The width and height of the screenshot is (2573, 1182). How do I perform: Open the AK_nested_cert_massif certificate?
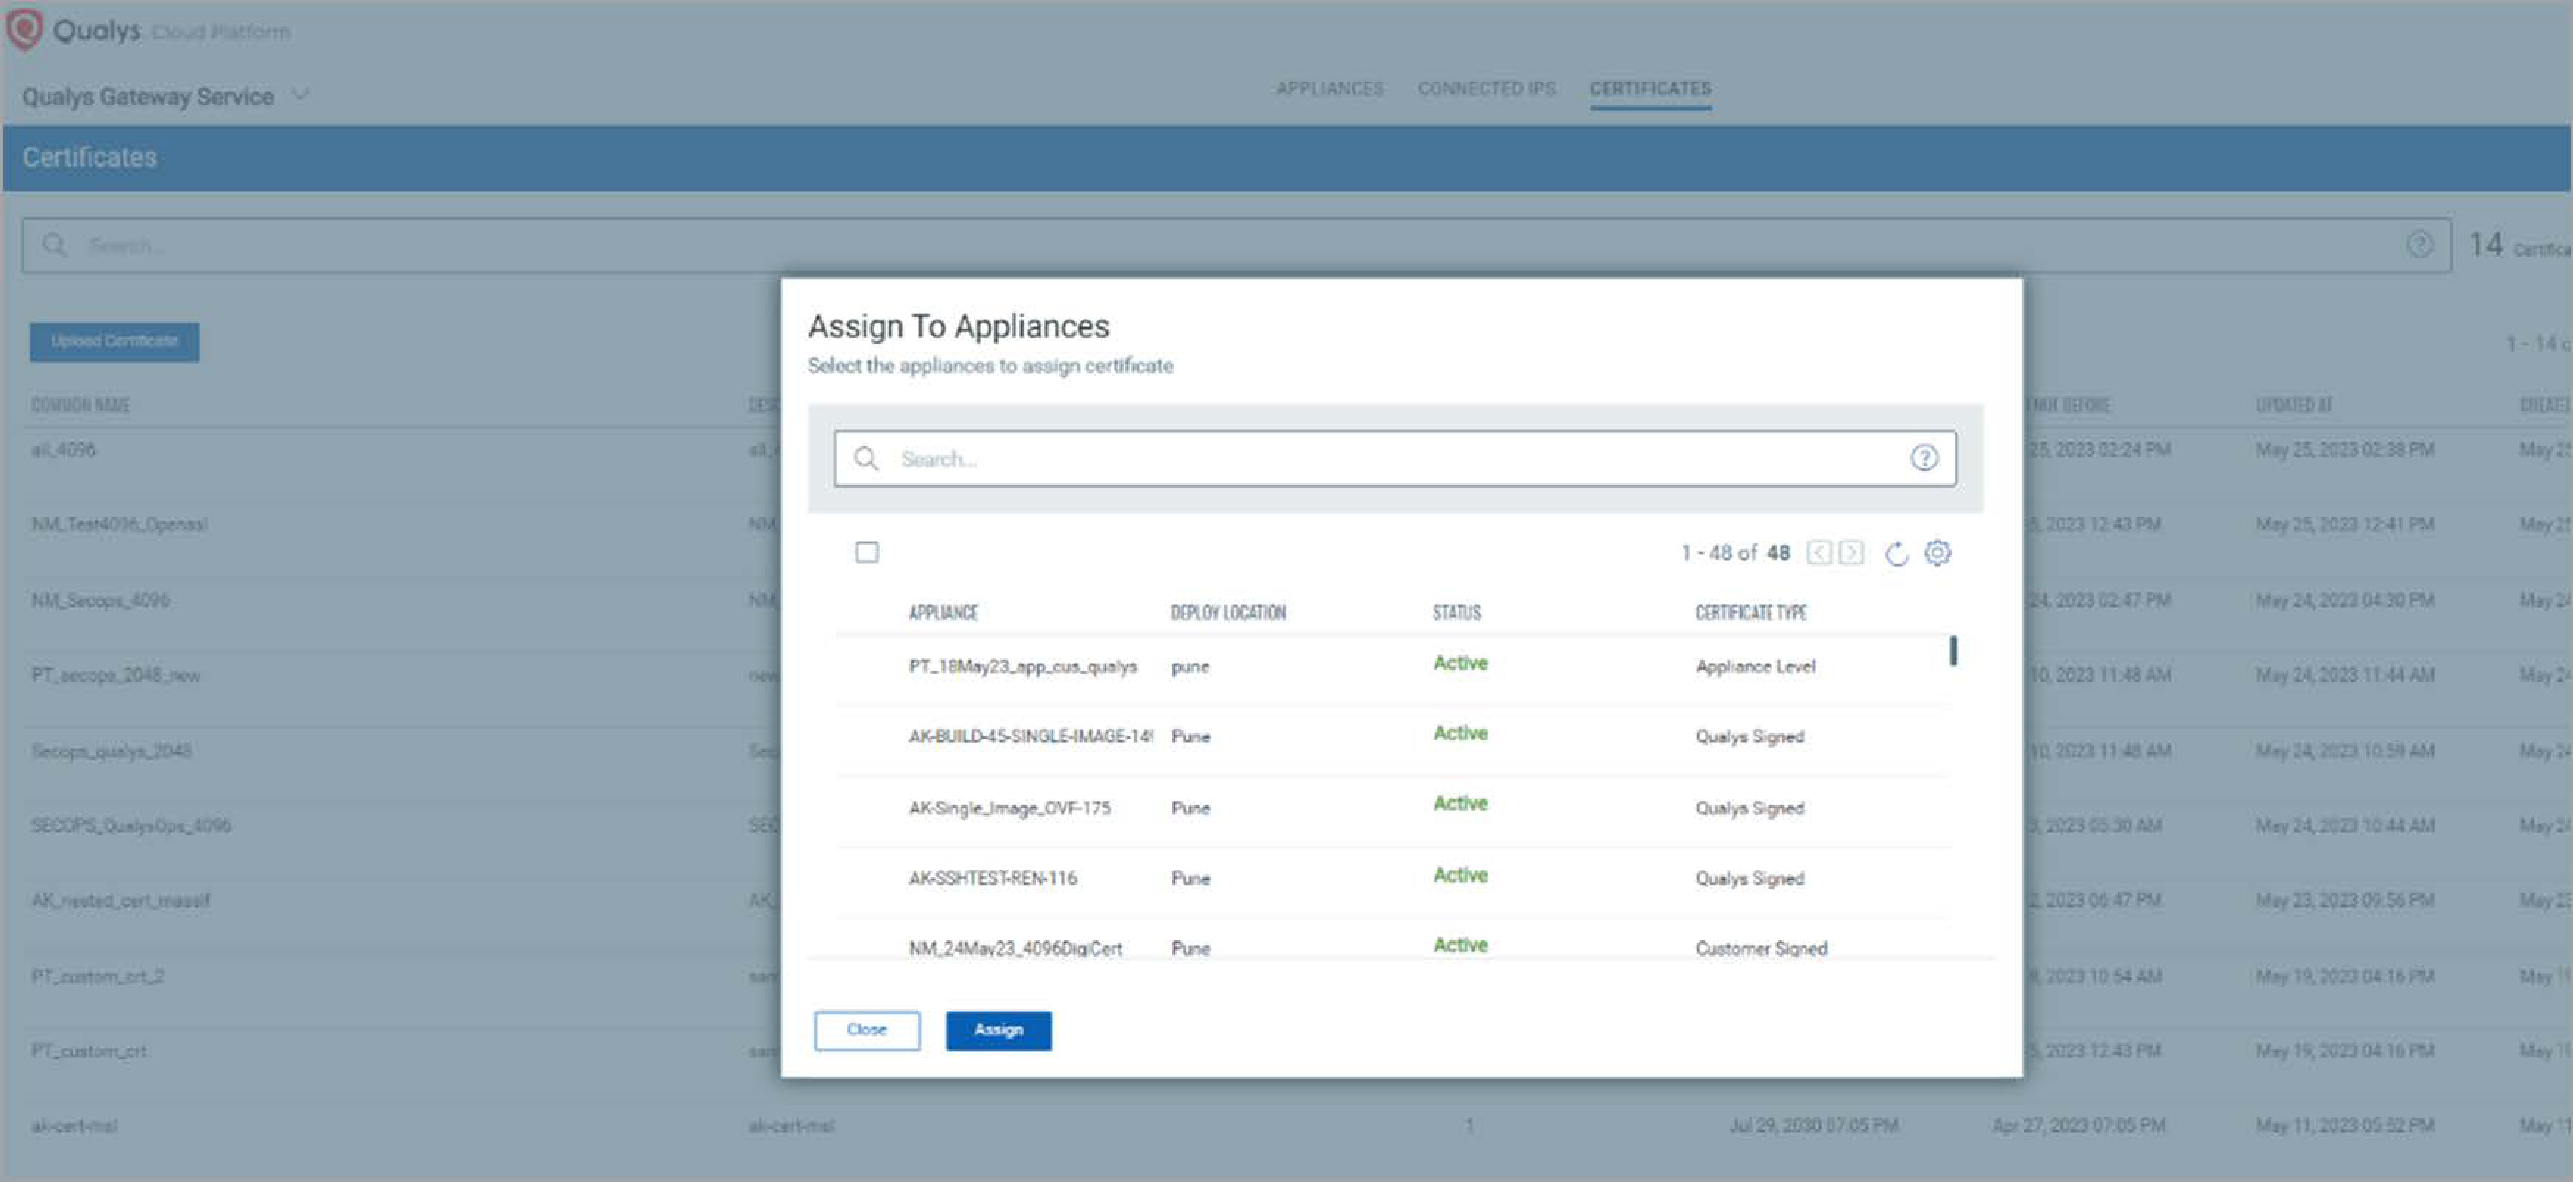click(121, 900)
